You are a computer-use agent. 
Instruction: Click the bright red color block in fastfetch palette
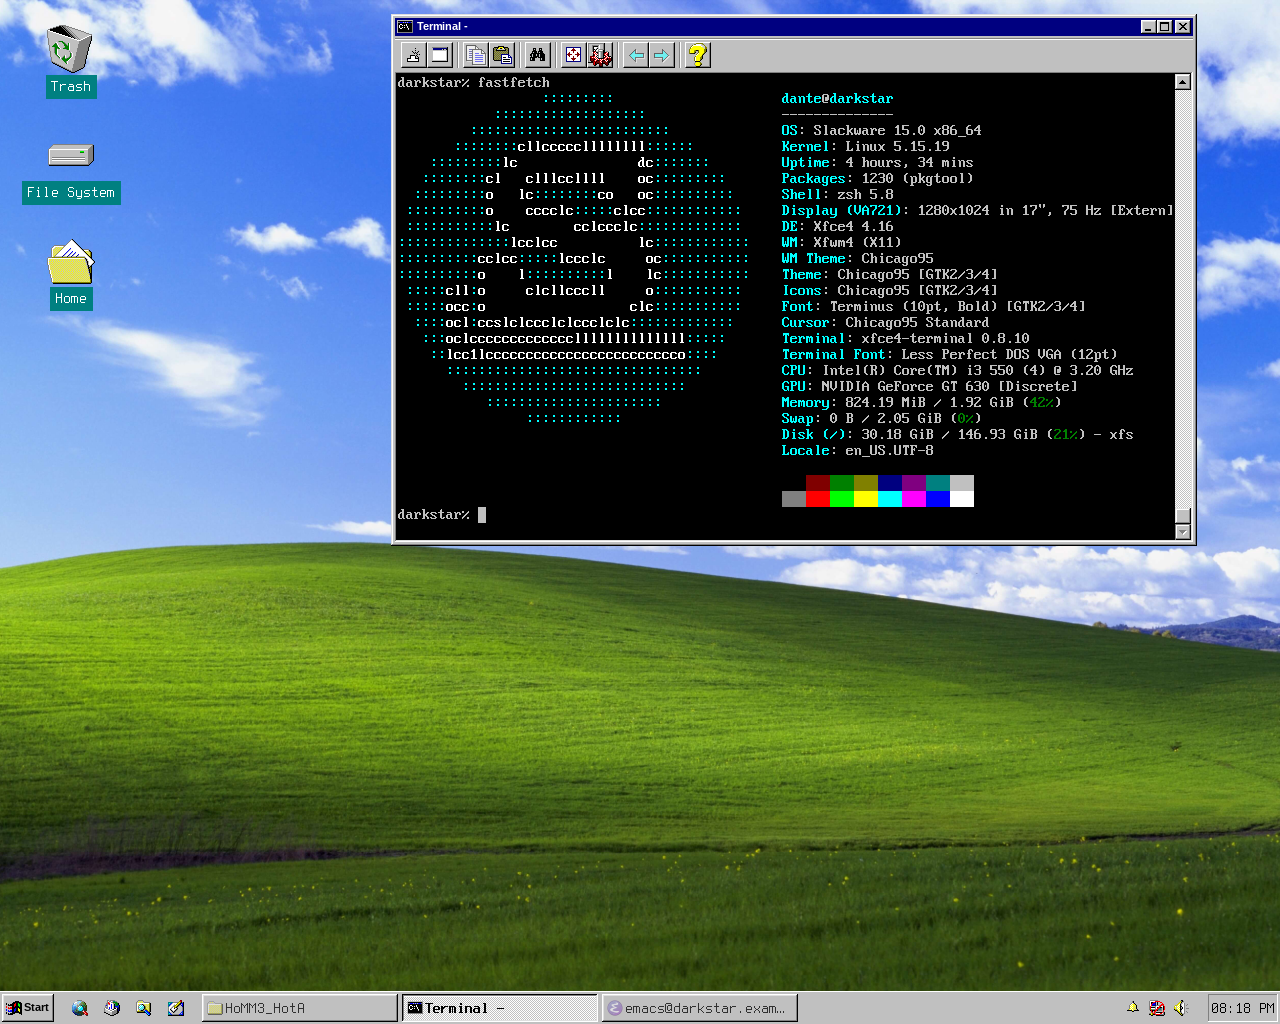coord(817,499)
